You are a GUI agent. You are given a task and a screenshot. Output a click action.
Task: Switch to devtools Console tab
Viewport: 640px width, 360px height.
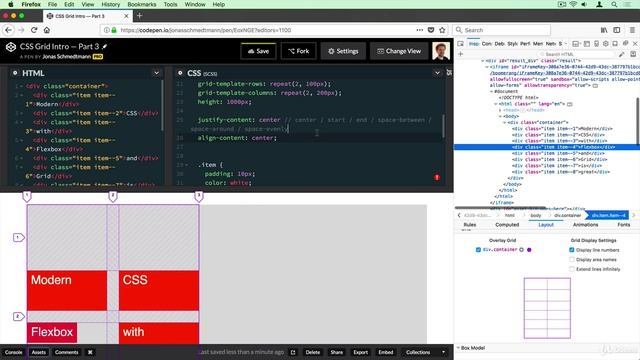[x=487, y=44]
